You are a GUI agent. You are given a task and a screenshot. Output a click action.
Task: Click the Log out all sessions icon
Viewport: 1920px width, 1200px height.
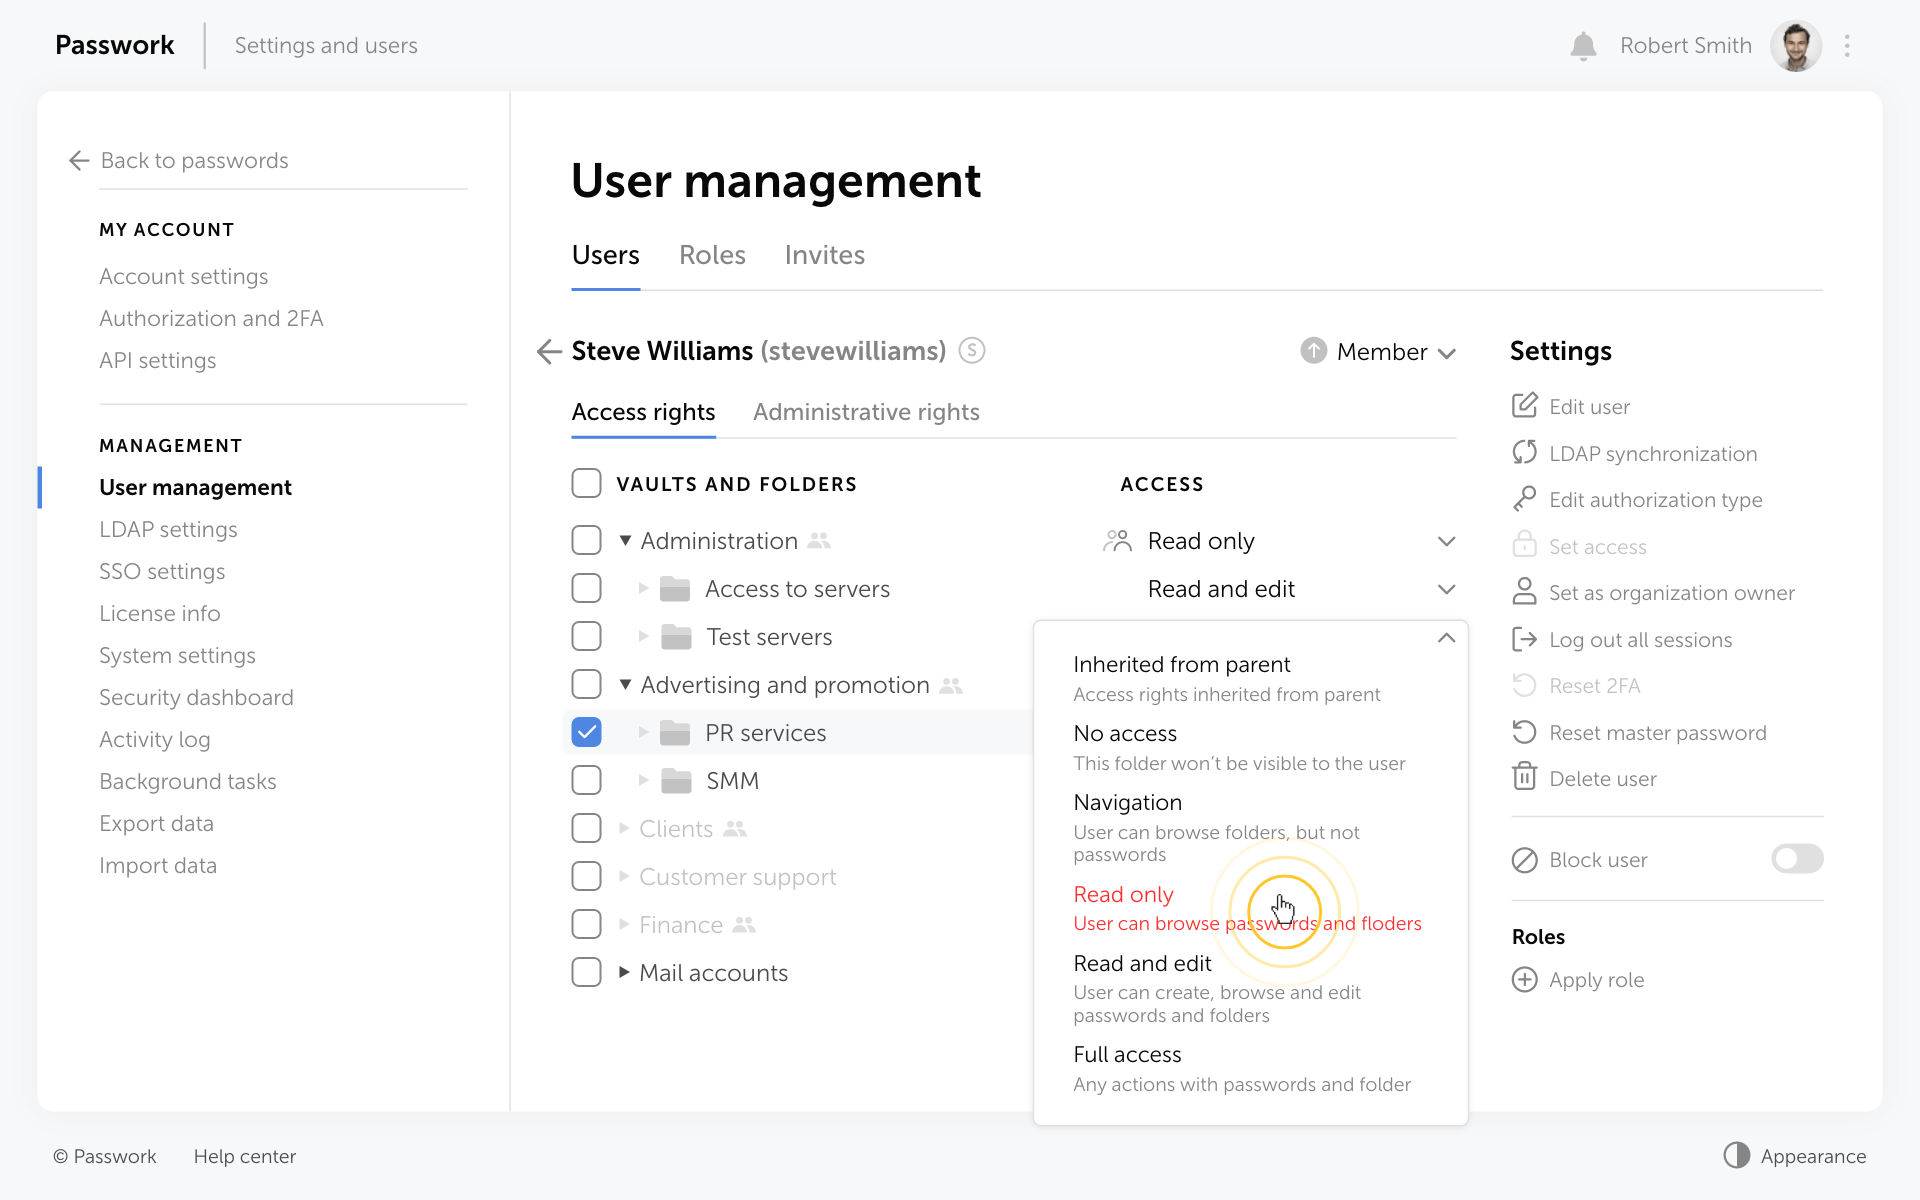pos(1524,639)
